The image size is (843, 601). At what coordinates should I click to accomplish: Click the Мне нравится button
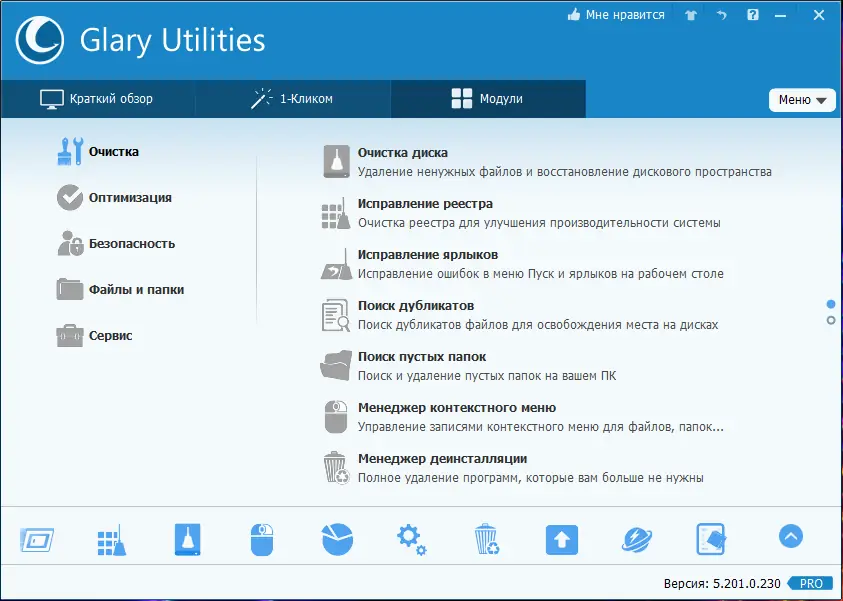point(617,15)
